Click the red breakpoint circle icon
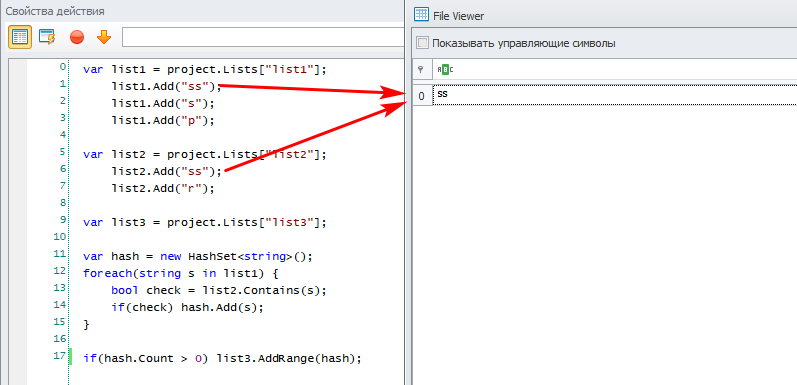This screenshot has height=385, width=797. (77, 37)
